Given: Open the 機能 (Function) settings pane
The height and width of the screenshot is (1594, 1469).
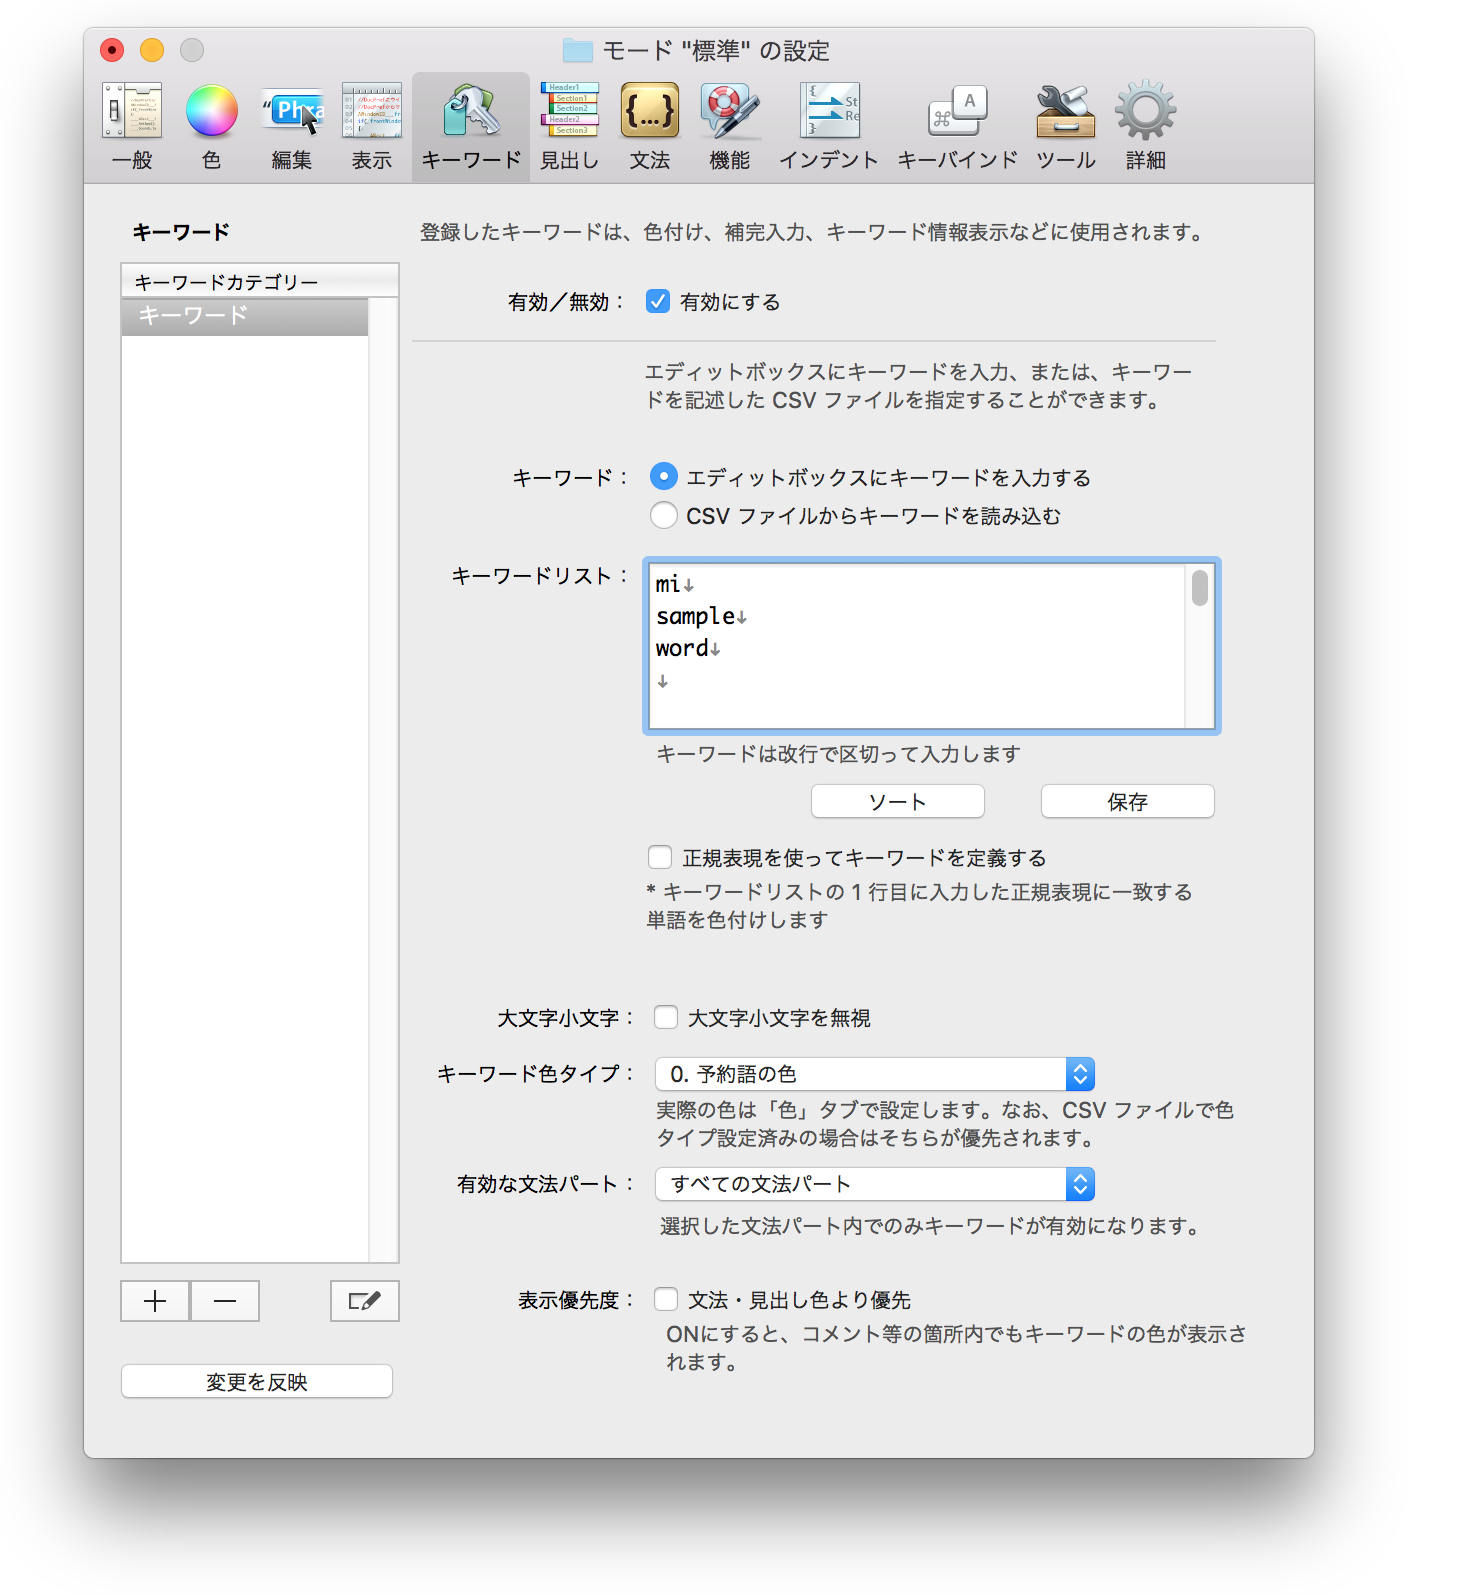Looking at the screenshot, I should click(729, 125).
